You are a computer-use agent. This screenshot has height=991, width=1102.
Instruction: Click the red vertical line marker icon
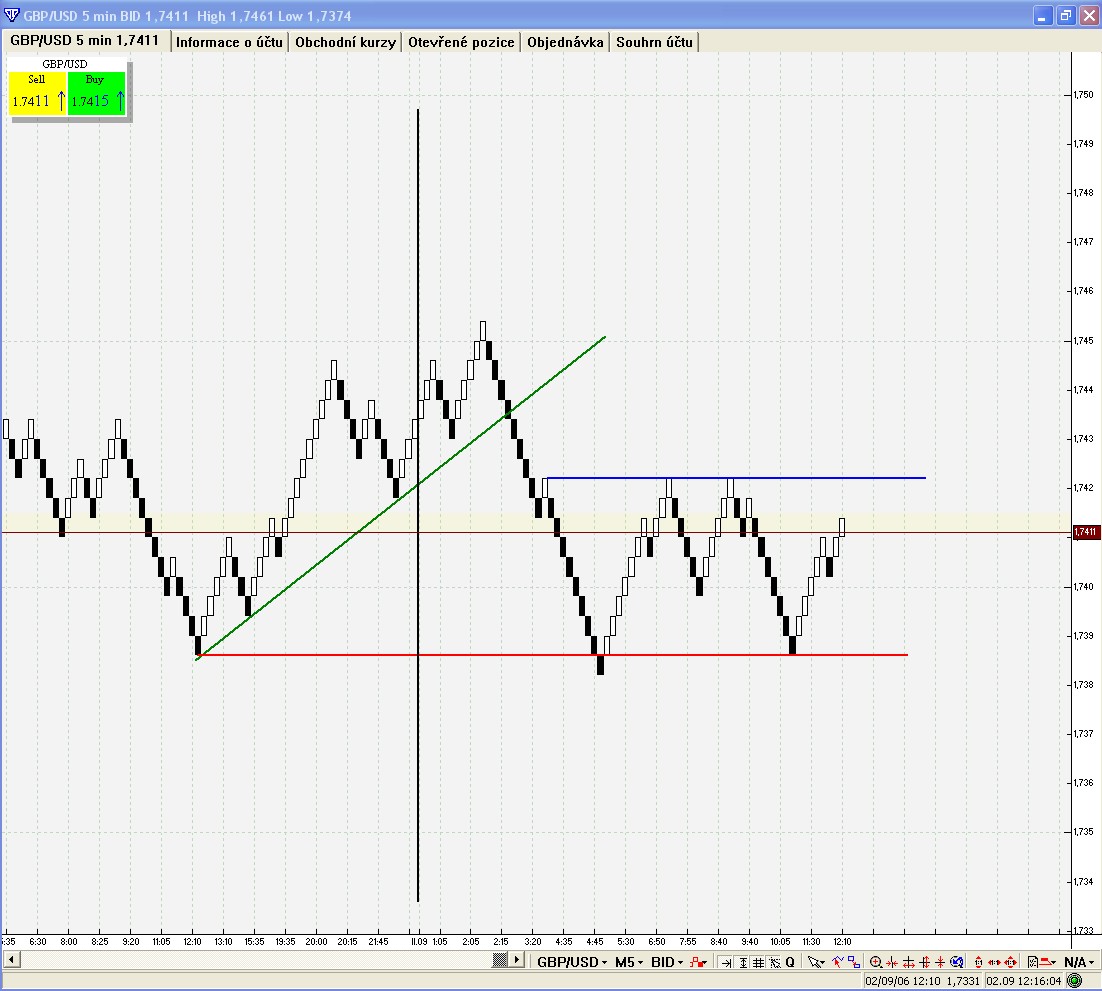(940, 962)
